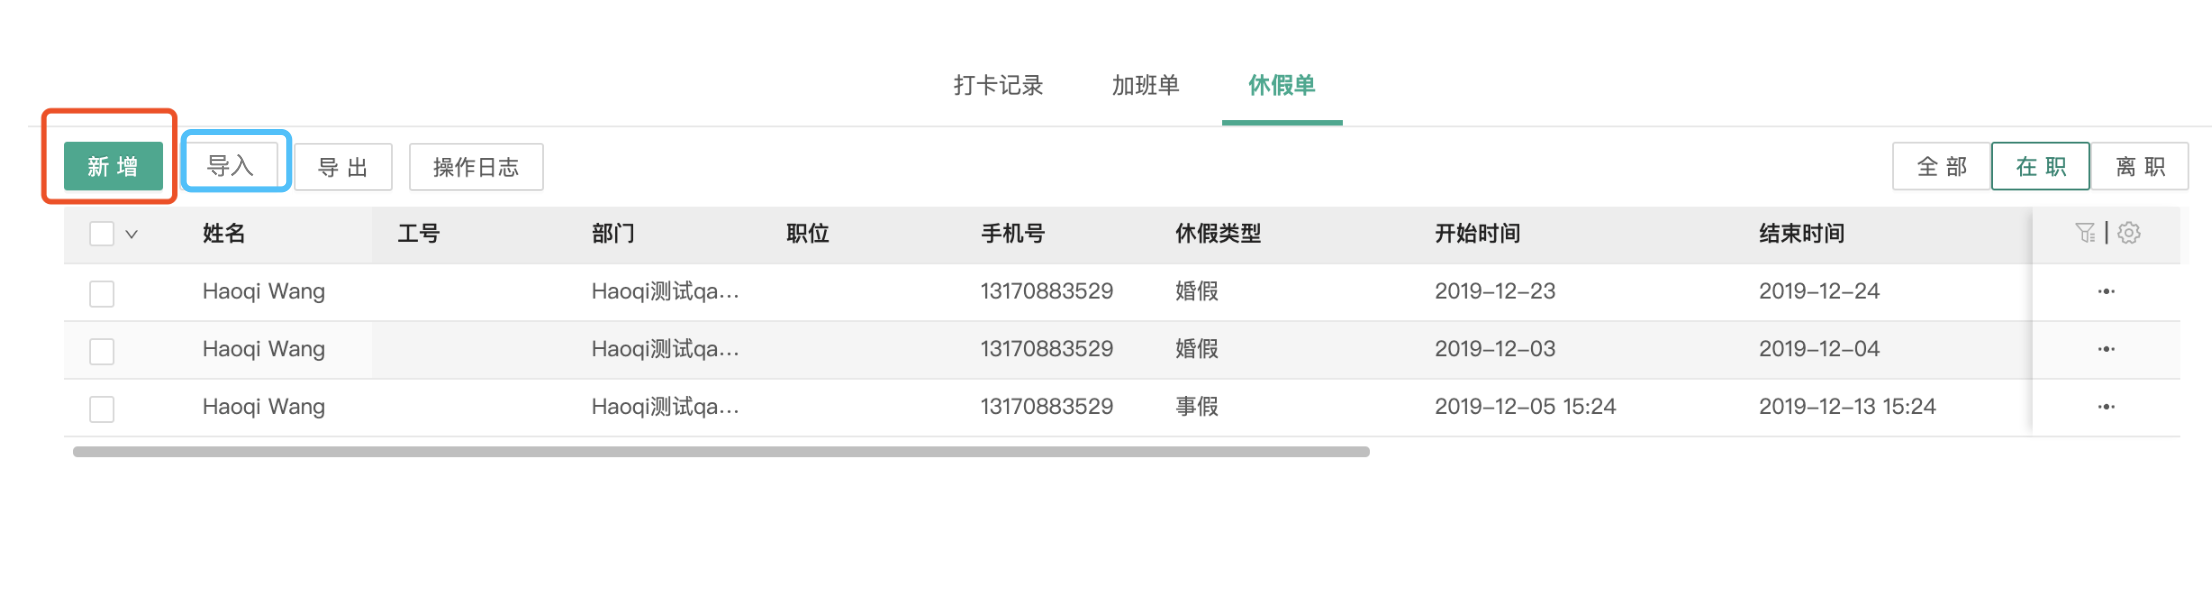Image resolution: width=2212 pixels, height=606 pixels.
Task: Click the 部门 column header
Action: tap(613, 234)
